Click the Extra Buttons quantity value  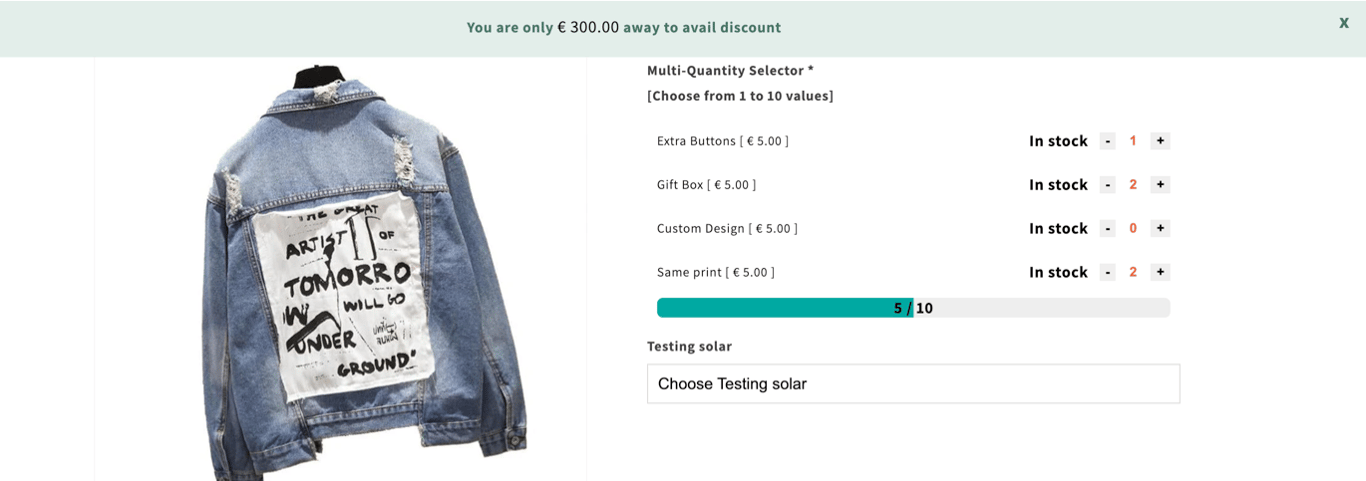[1133, 141]
